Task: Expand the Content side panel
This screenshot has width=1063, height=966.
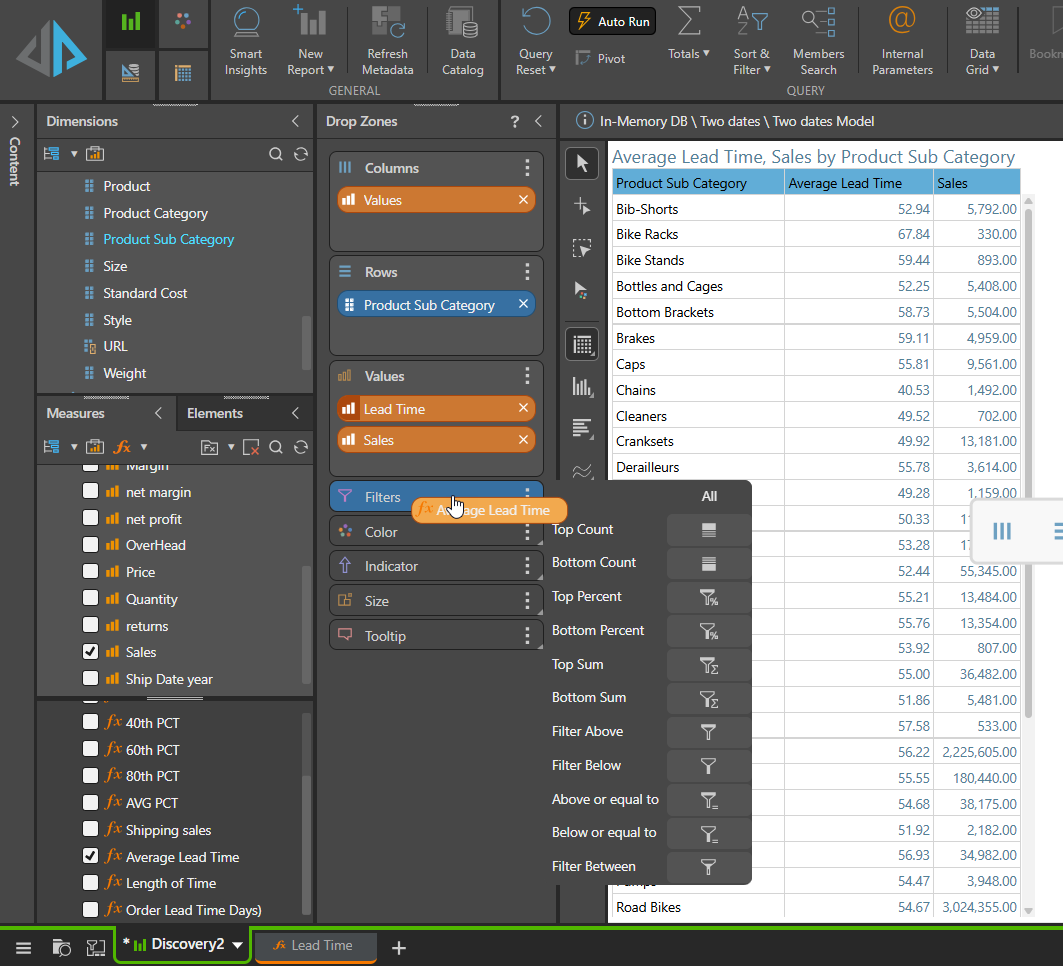Action: click(x=15, y=122)
